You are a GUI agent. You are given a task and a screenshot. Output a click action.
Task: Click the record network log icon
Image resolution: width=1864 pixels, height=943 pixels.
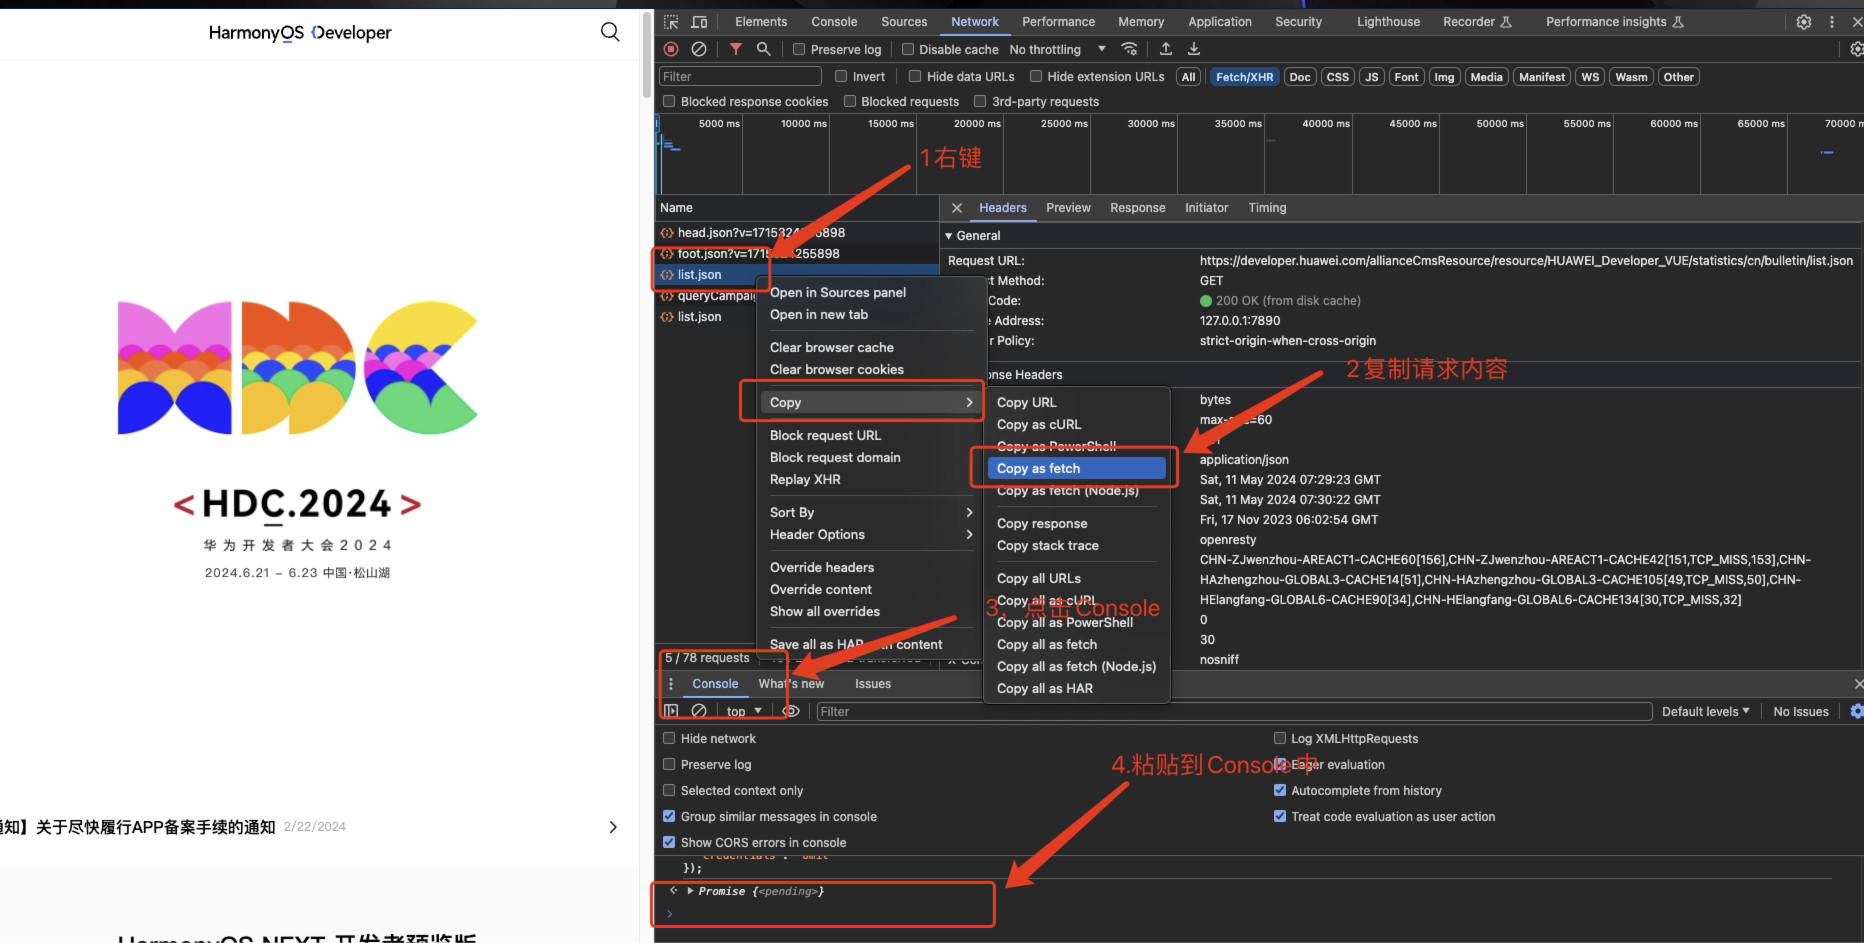(x=671, y=49)
